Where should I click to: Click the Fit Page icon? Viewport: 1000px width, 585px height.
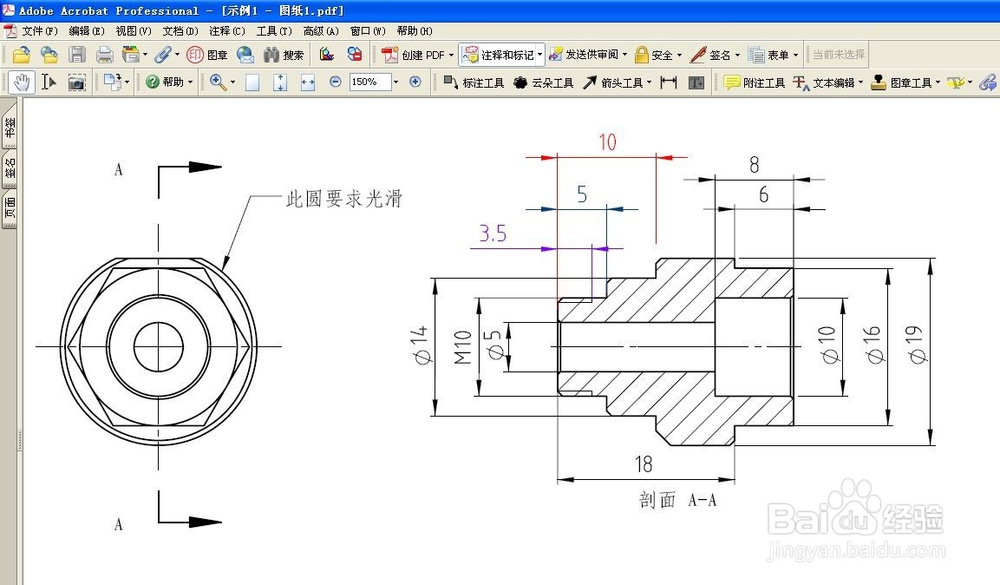pyautogui.click(x=280, y=82)
